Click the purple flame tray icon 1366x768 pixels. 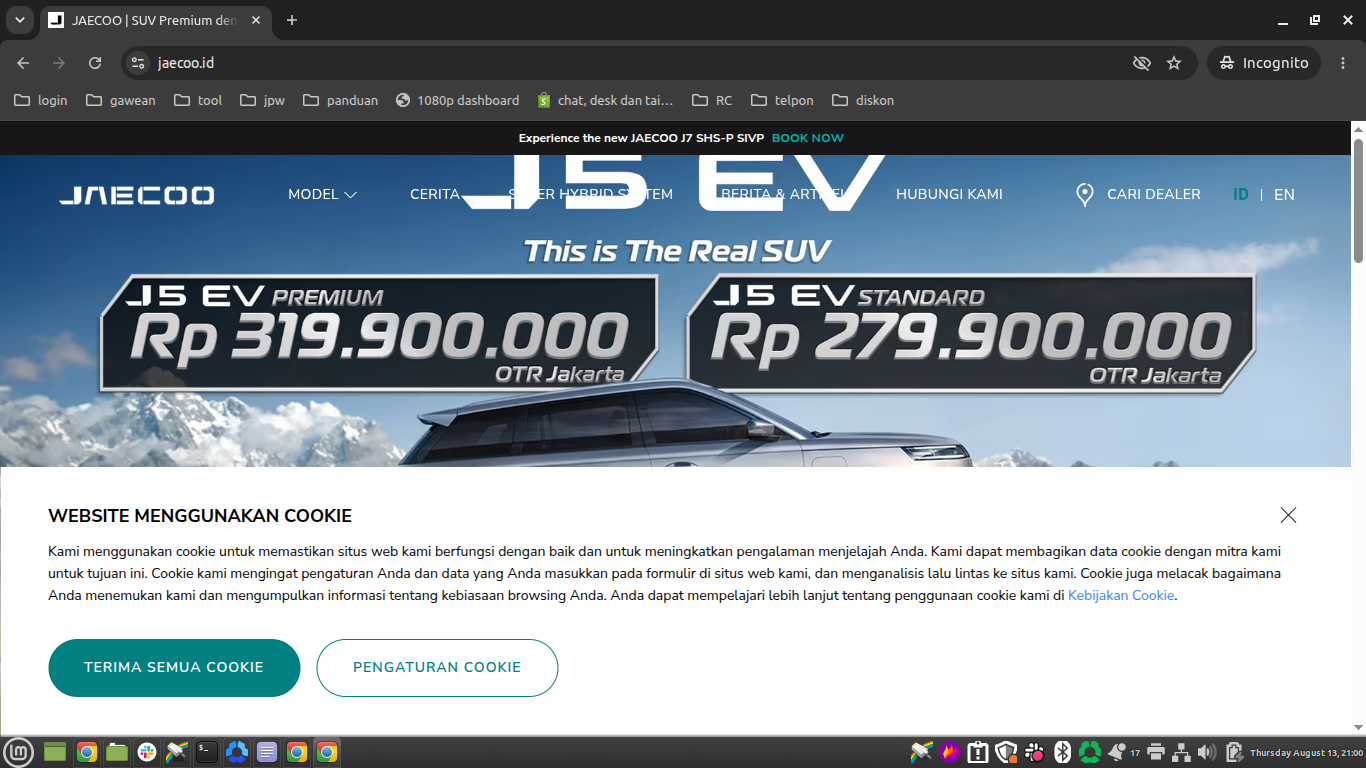(x=950, y=752)
